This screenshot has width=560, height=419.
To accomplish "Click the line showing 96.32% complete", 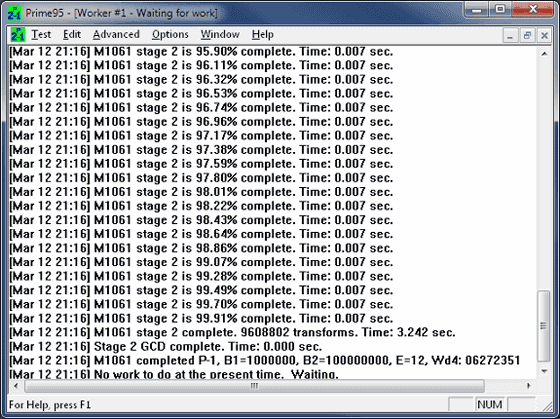I will click(201, 80).
